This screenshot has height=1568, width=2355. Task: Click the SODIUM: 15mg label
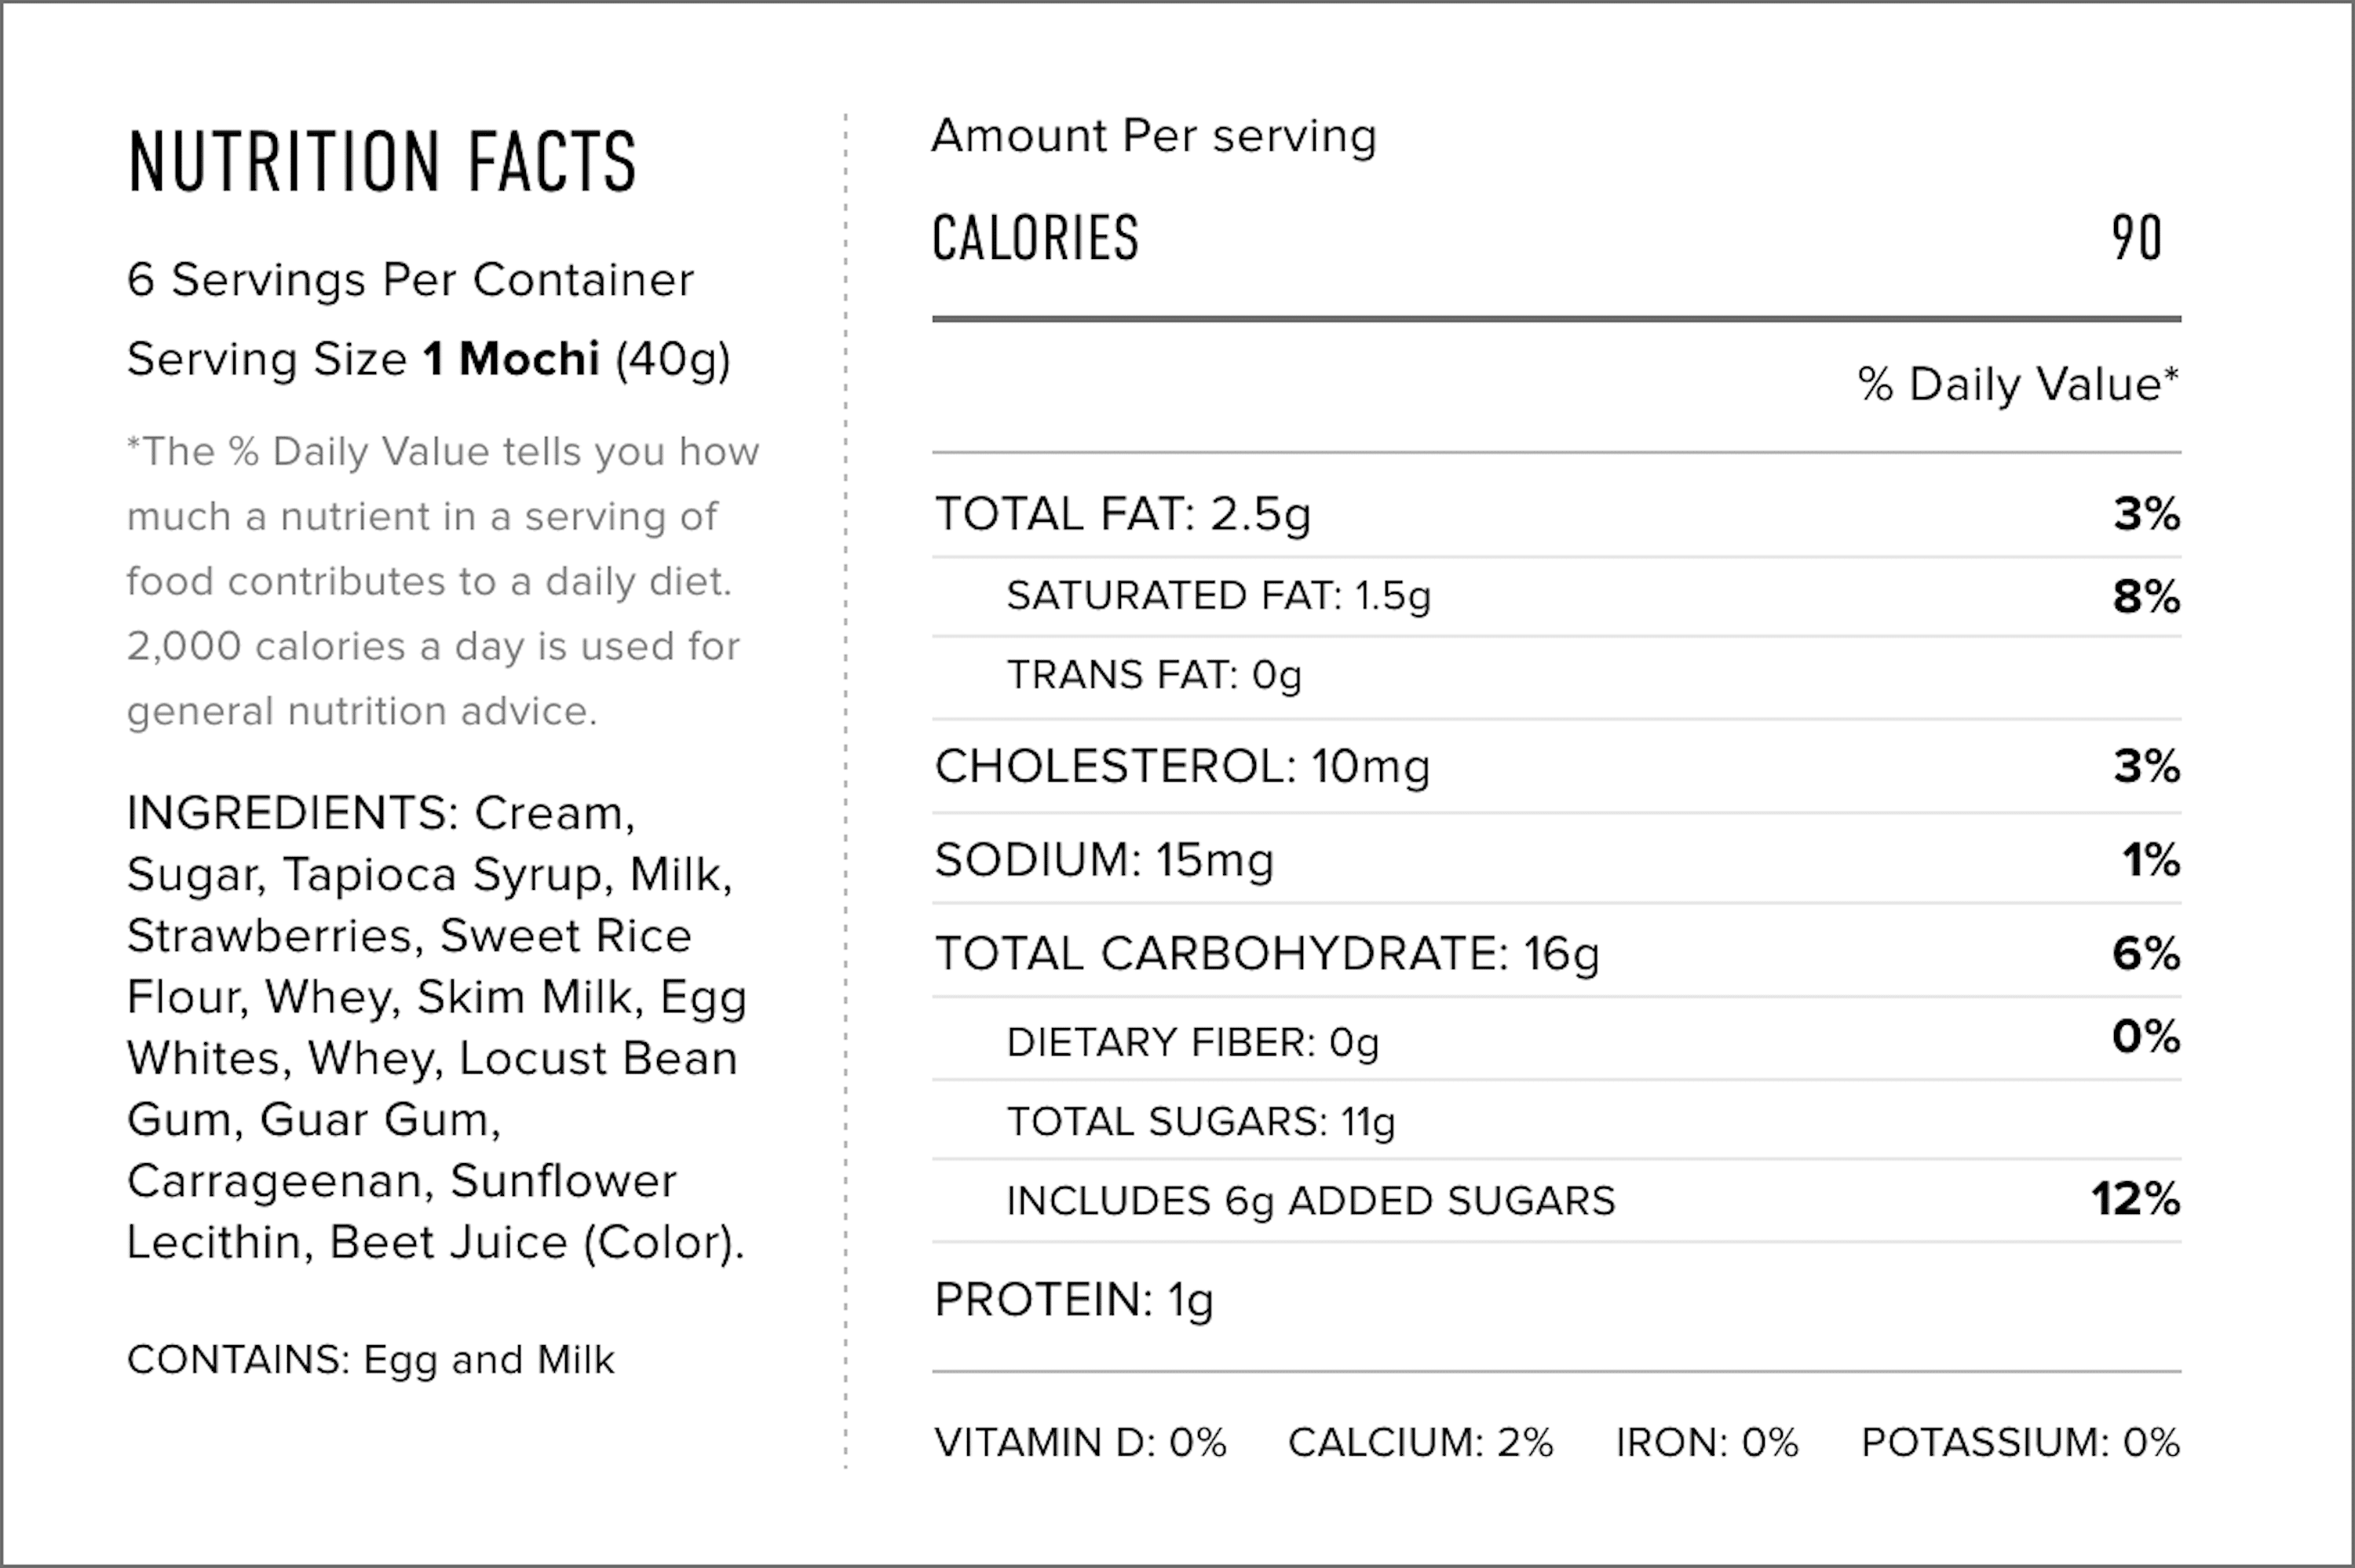click(x=1104, y=860)
